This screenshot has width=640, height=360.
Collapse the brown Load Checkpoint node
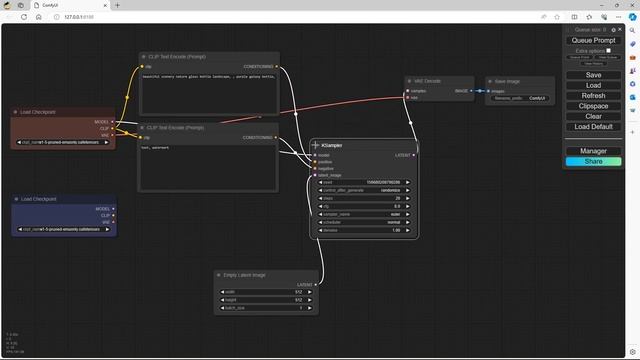(x=16, y=112)
